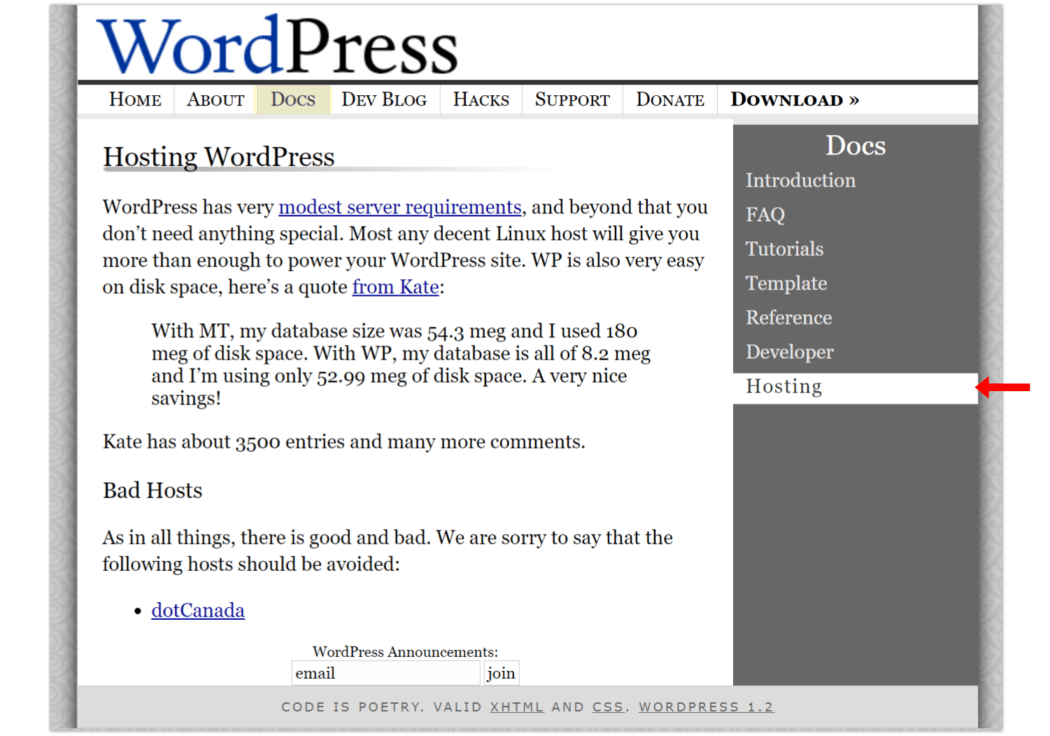Click the Download » link
The width and height of the screenshot is (1050, 736).
[x=795, y=99]
